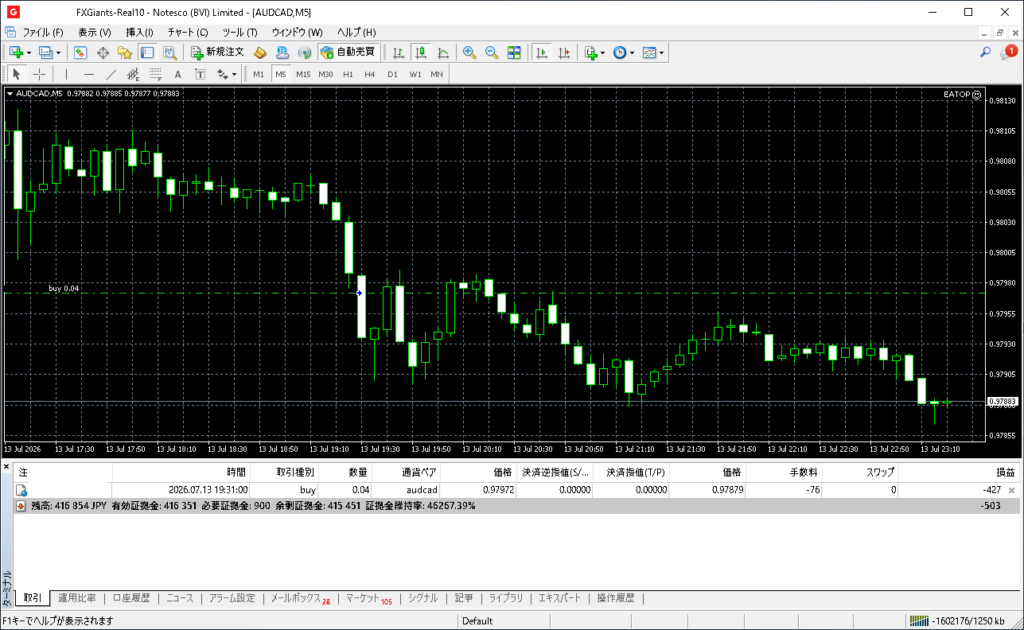Toggle chart auto scroll
The width and height of the screenshot is (1024, 630).
click(x=541, y=53)
